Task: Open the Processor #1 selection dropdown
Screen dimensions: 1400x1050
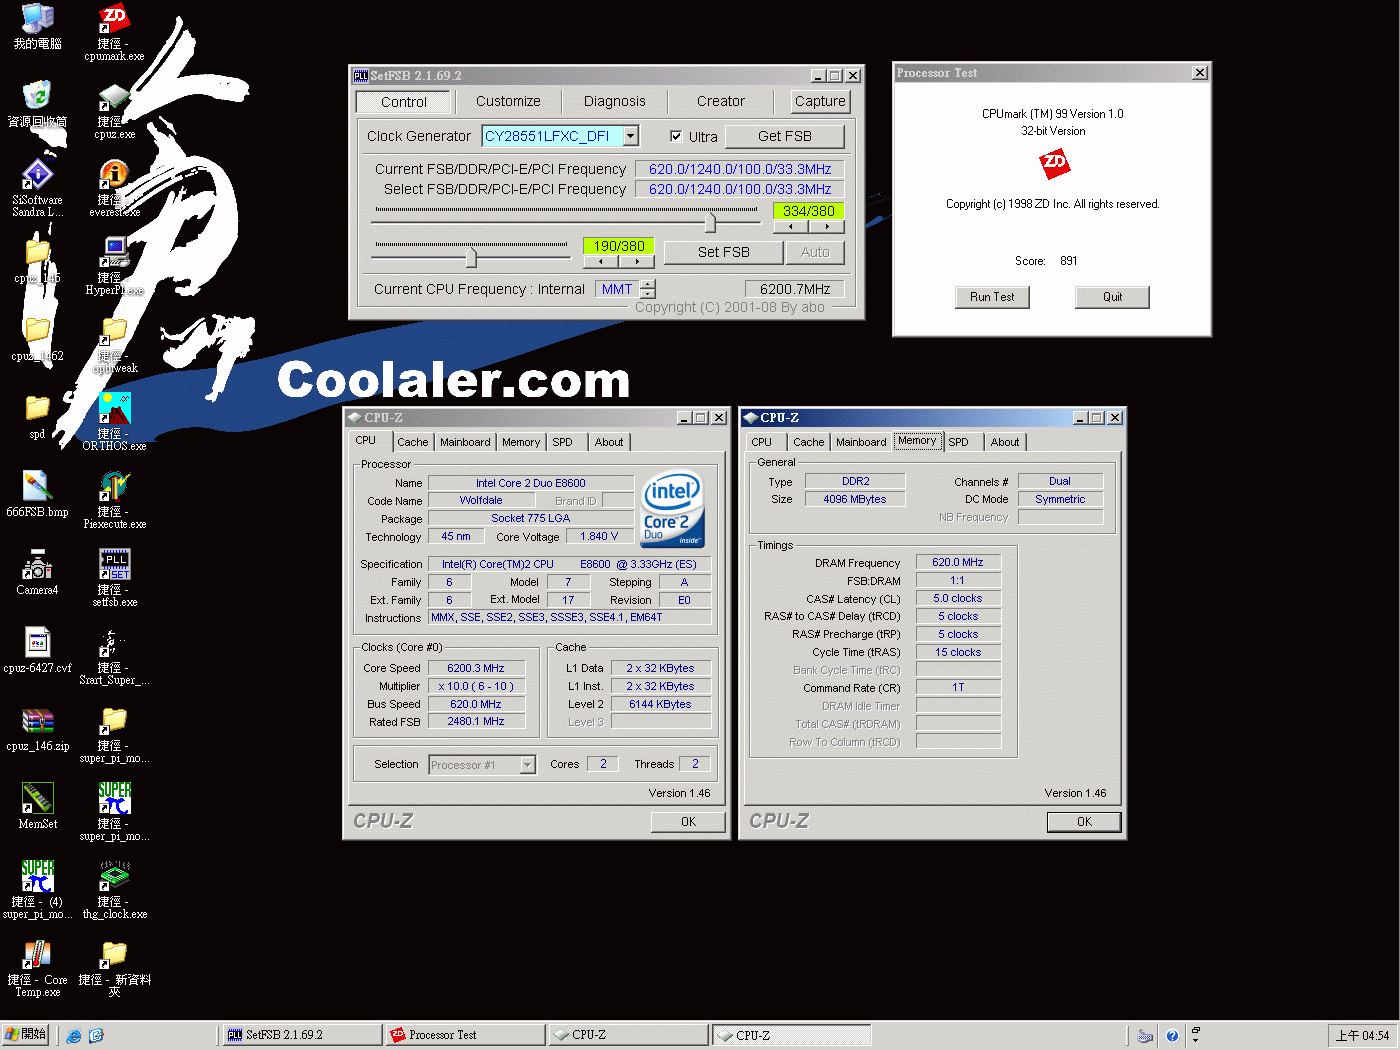Action: coord(527,765)
